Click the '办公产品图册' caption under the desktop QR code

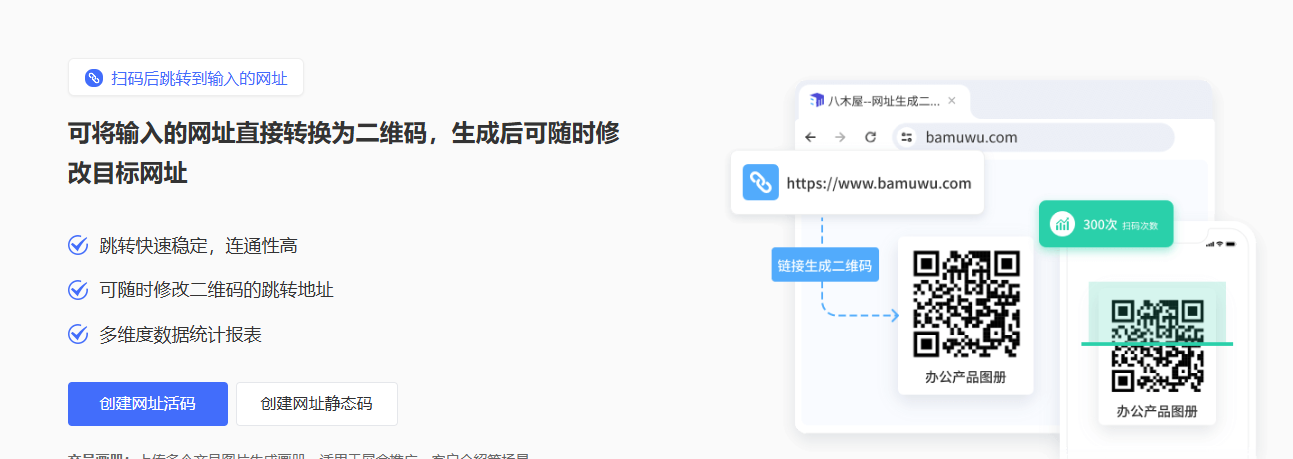tap(965, 377)
